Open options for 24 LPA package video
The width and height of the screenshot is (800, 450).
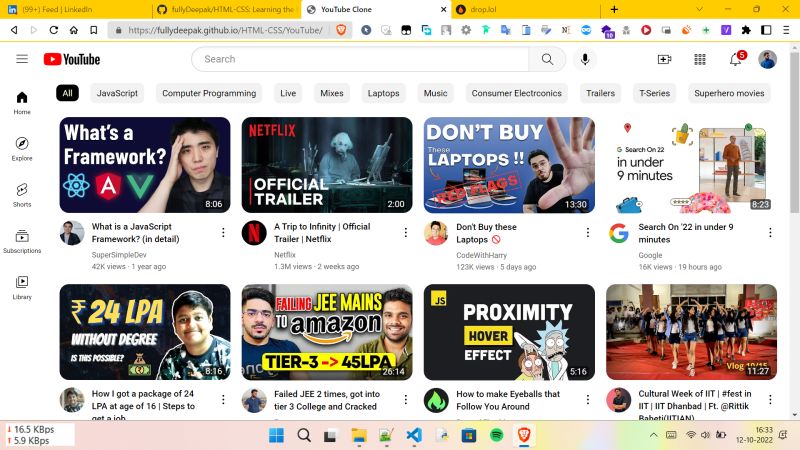point(223,399)
